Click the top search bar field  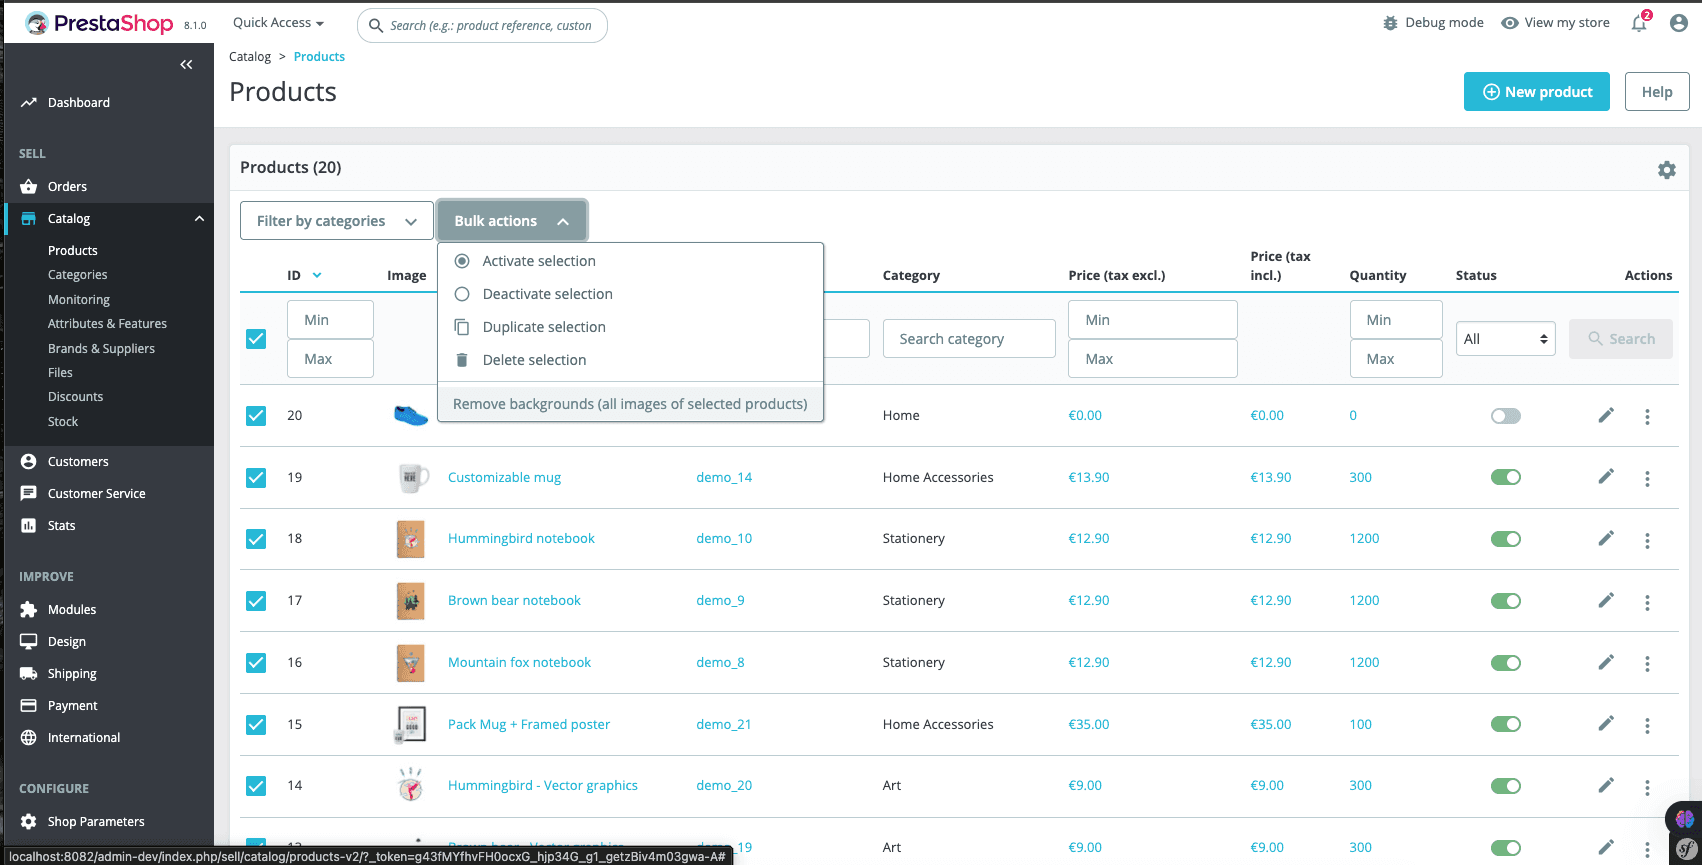pos(482,25)
